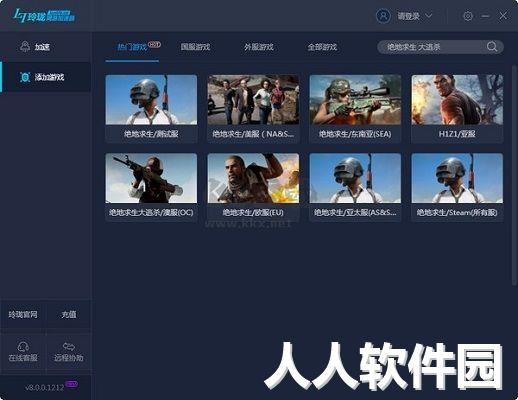This screenshot has height=400, width=518.
Task: Click the 添加游戏 sidebar icon
Action: tap(25, 77)
